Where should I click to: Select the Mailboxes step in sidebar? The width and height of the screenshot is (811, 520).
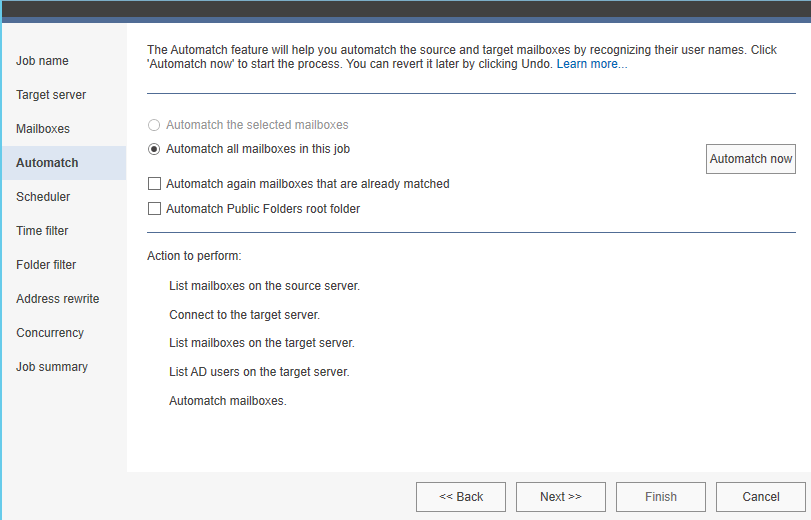click(43, 129)
